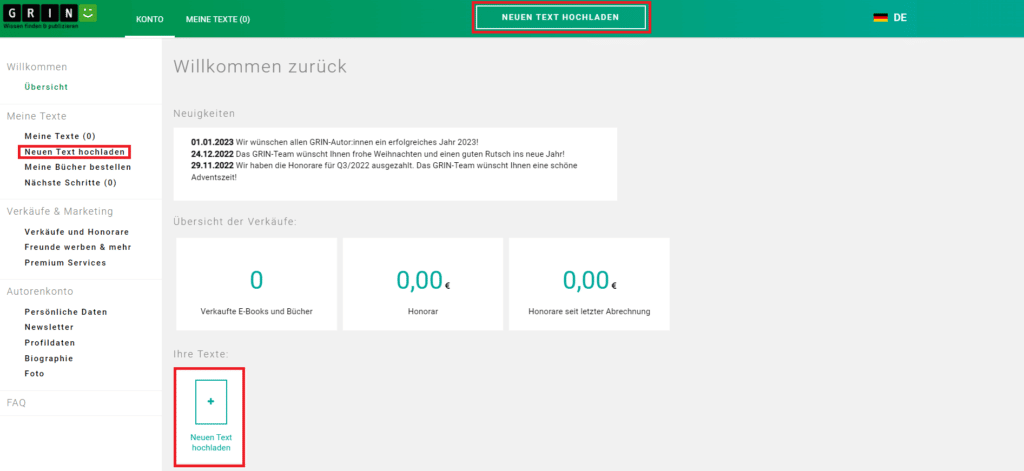Select Newsletter in Autorenkonto section
The height and width of the screenshot is (471, 1024).
click(49, 327)
